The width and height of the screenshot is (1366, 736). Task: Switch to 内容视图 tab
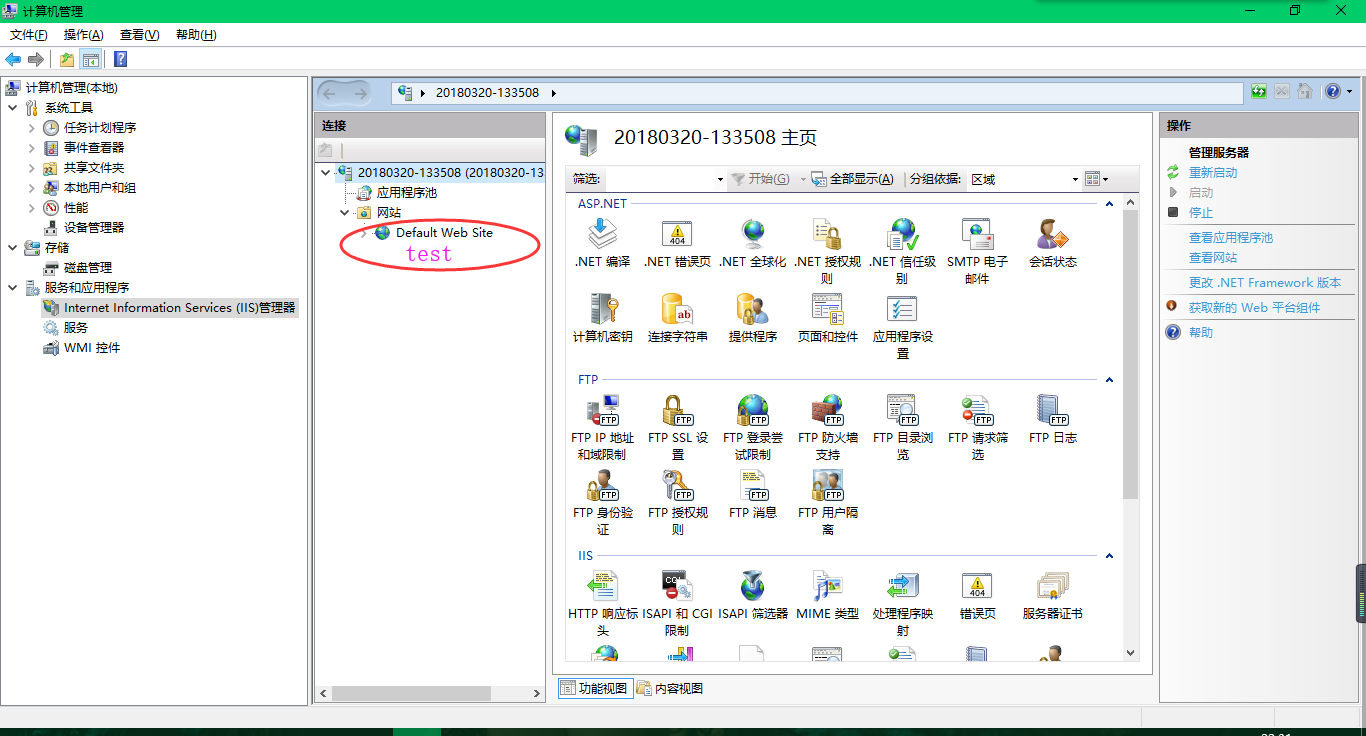point(670,688)
